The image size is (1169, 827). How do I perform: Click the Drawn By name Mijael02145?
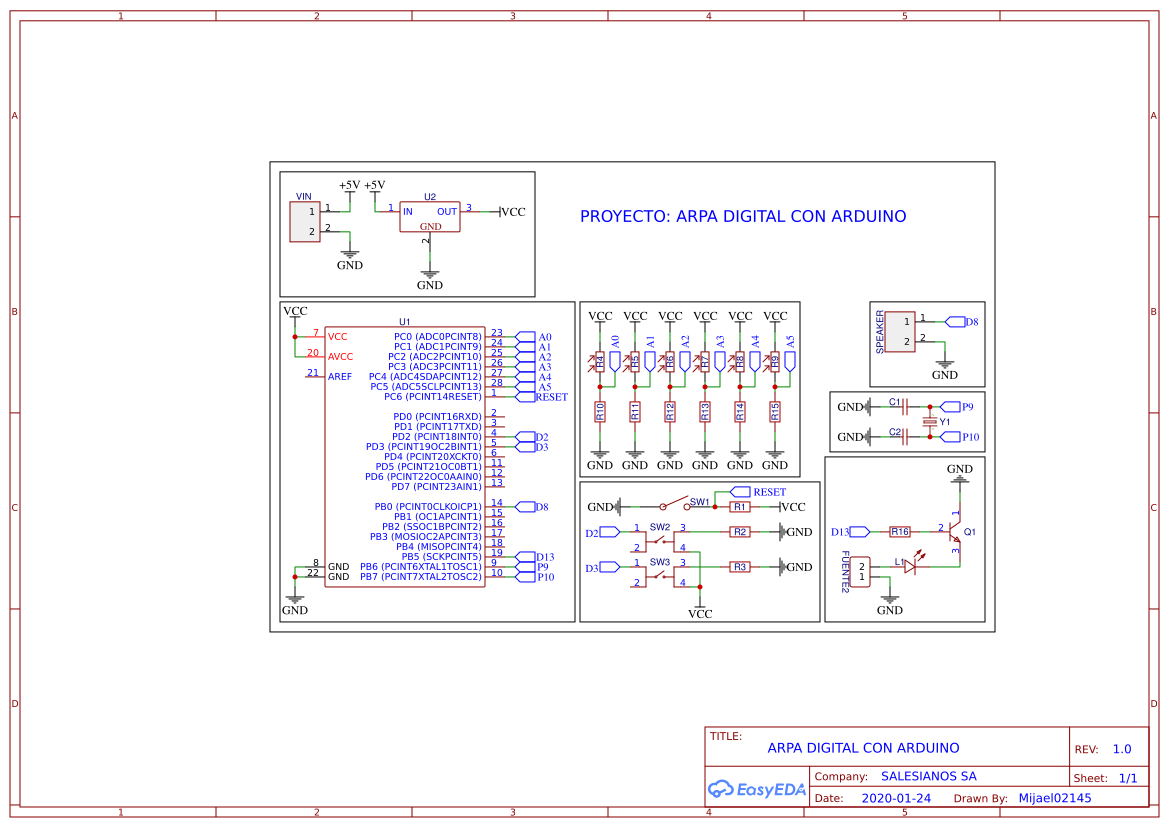(1054, 798)
